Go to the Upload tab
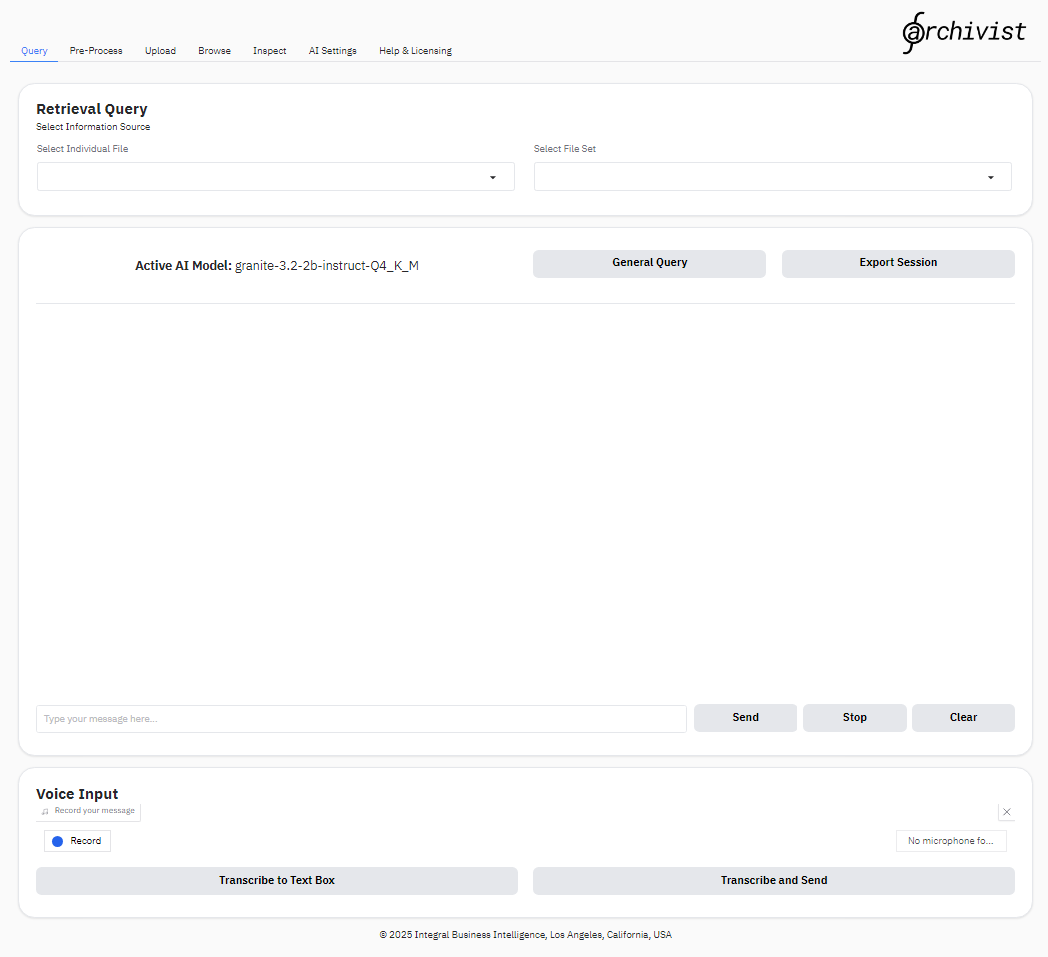Image resolution: width=1048 pixels, height=957 pixels. point(160,51)
